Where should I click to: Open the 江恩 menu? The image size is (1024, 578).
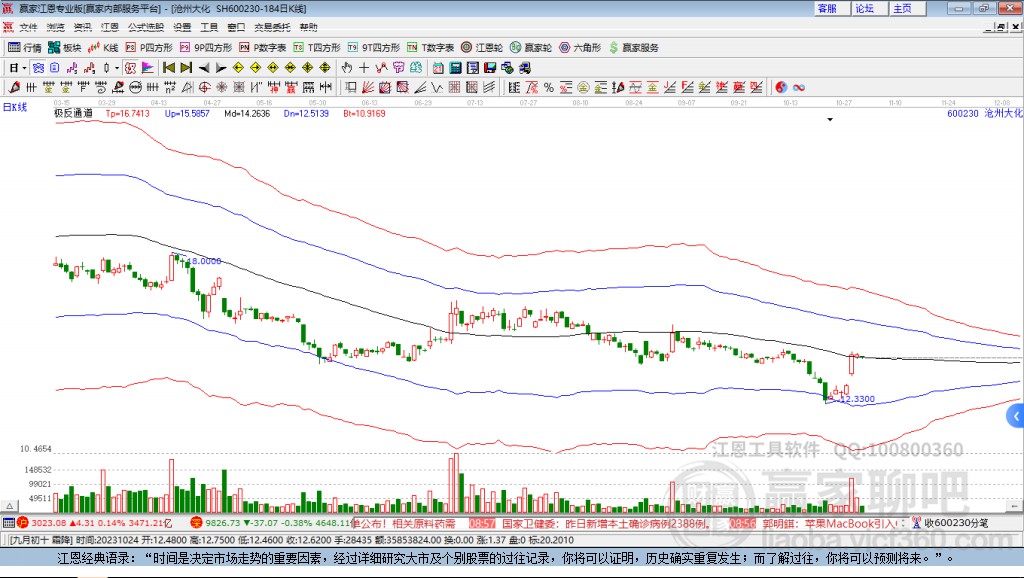(x=110, y=27)
